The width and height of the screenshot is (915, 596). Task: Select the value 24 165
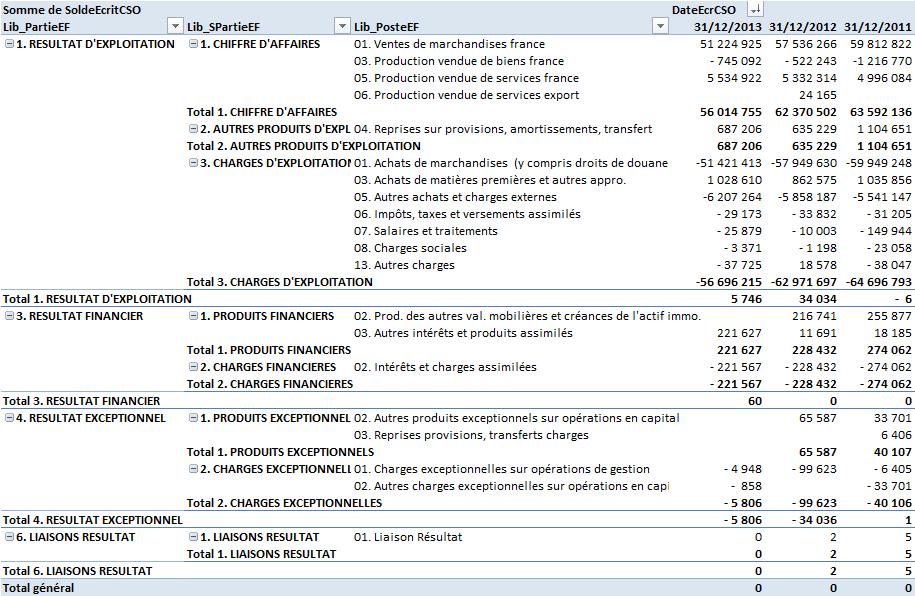click(x=818, y=95)
